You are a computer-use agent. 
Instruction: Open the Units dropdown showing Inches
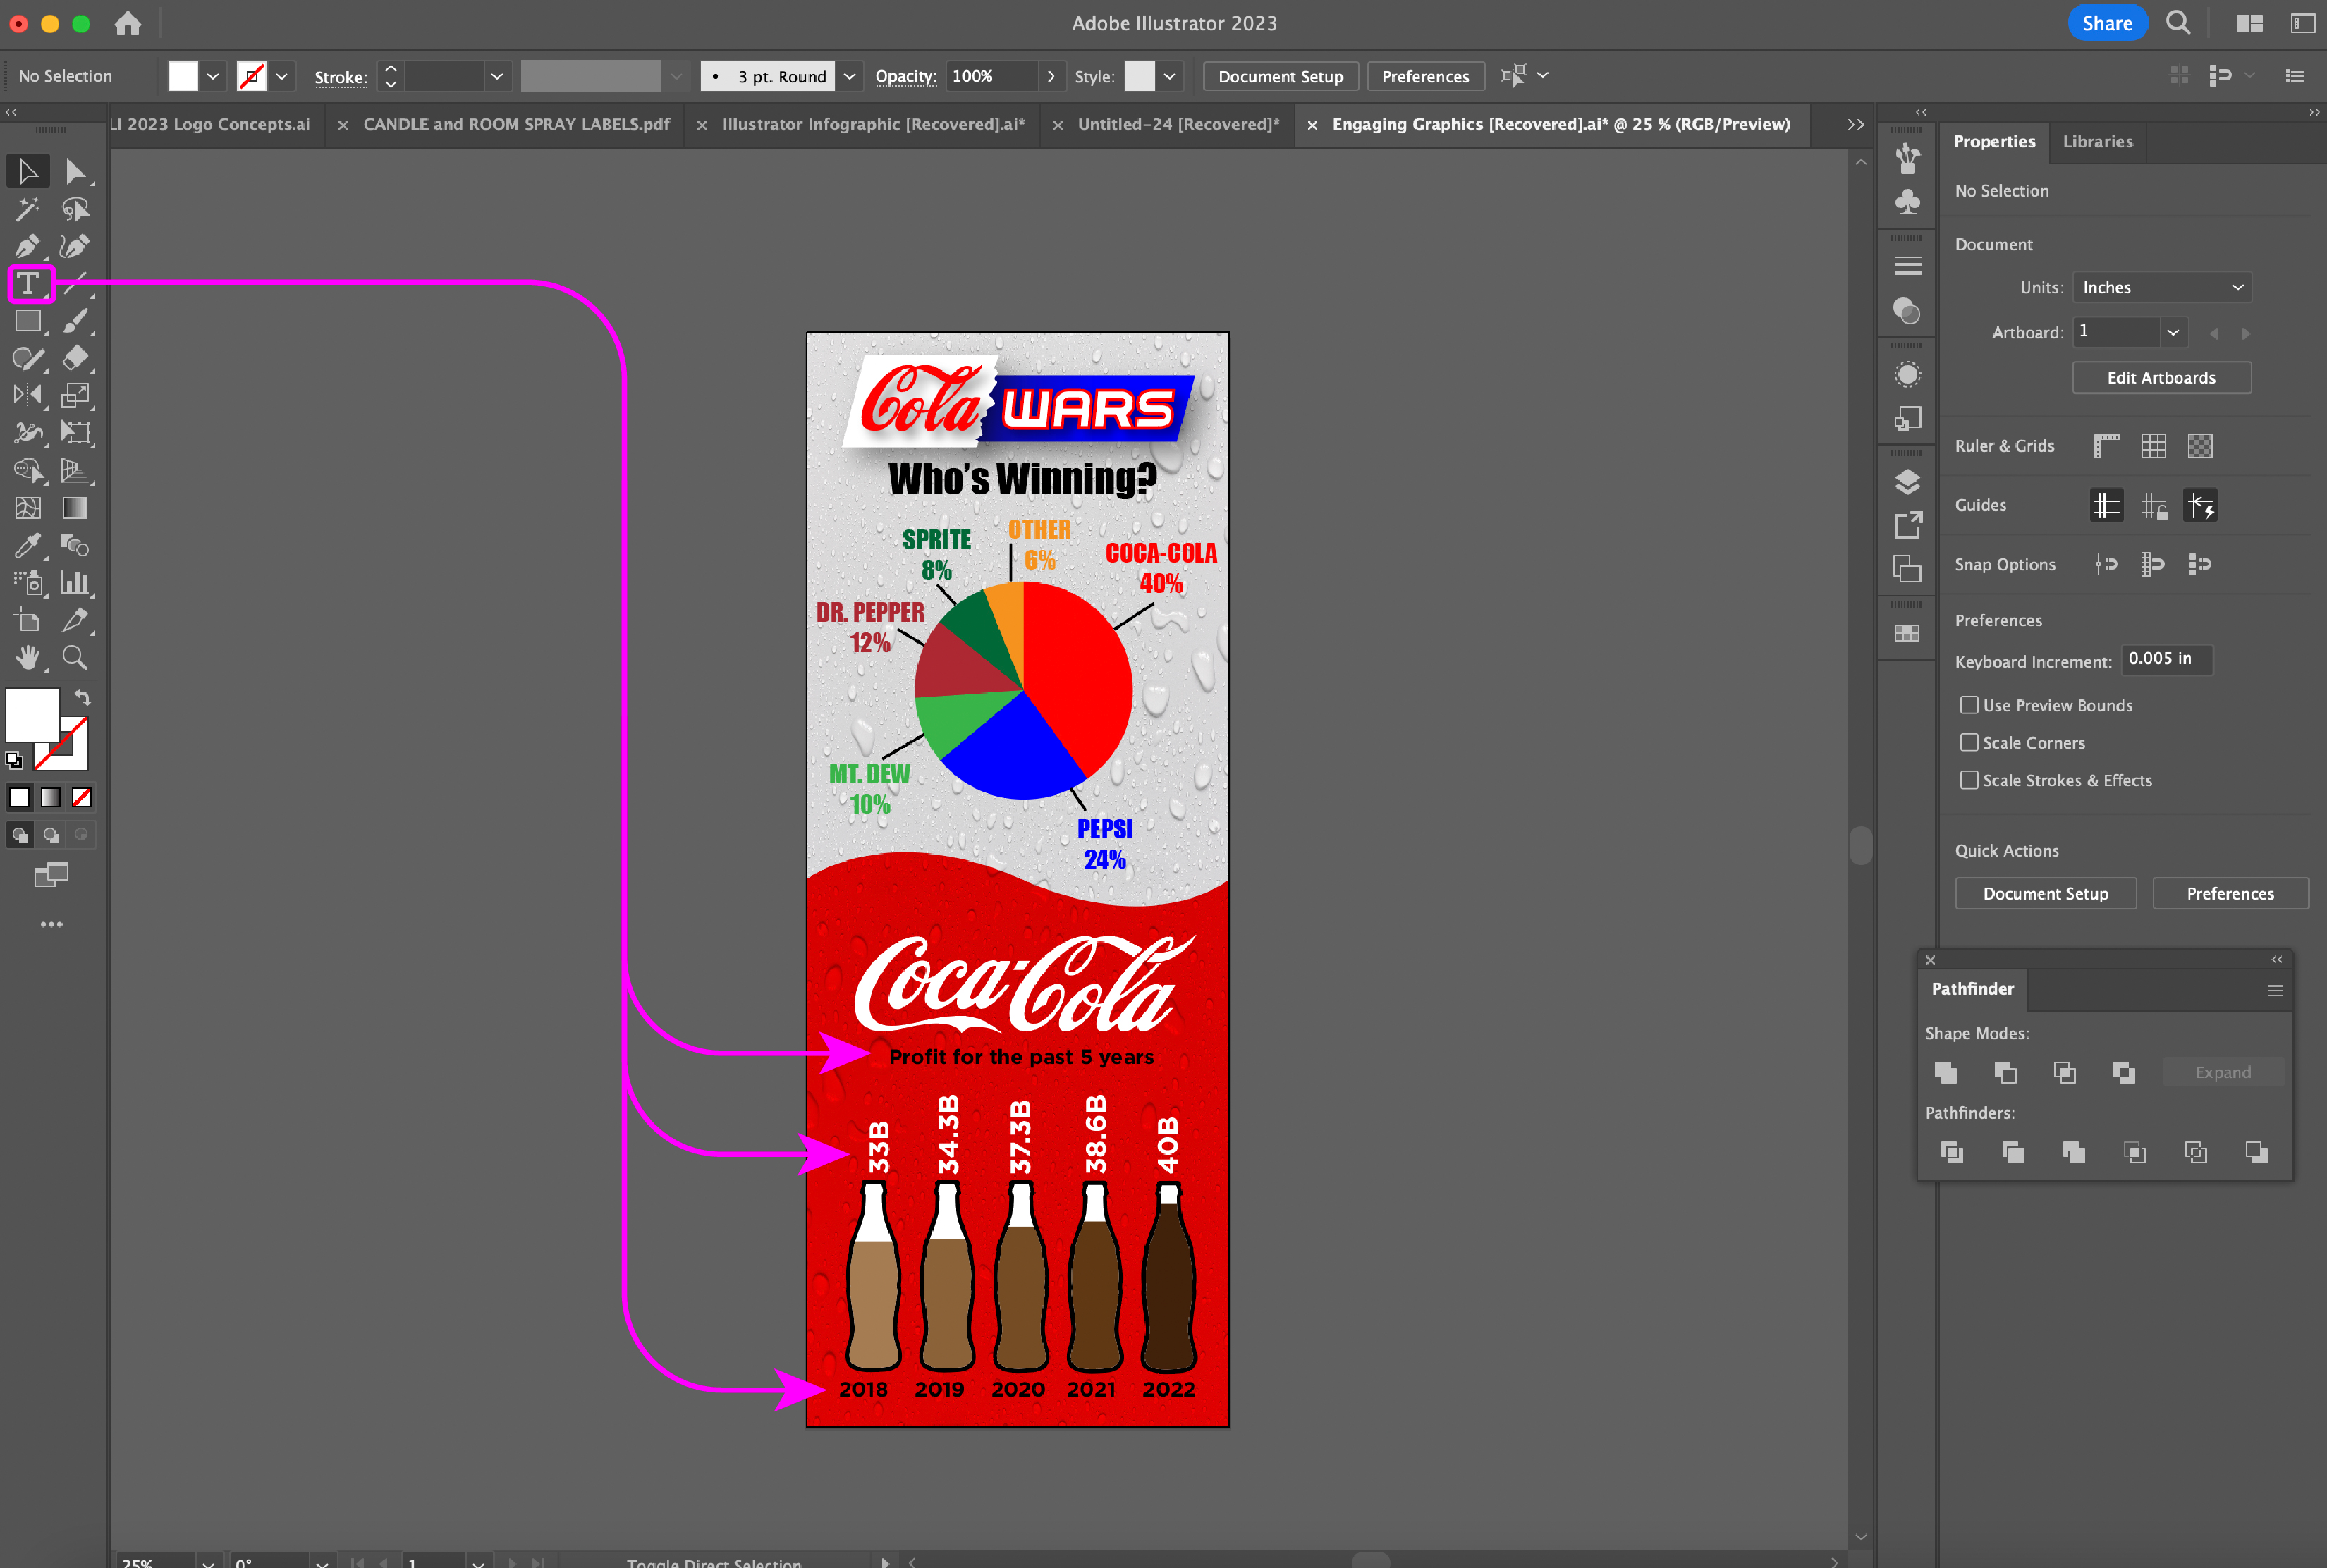click(2161, 287)
